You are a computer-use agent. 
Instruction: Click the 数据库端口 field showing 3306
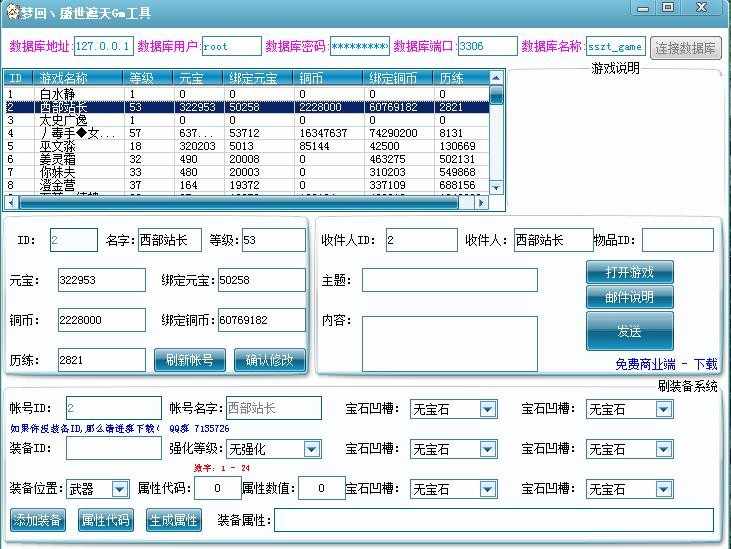(x=488, y=46)
